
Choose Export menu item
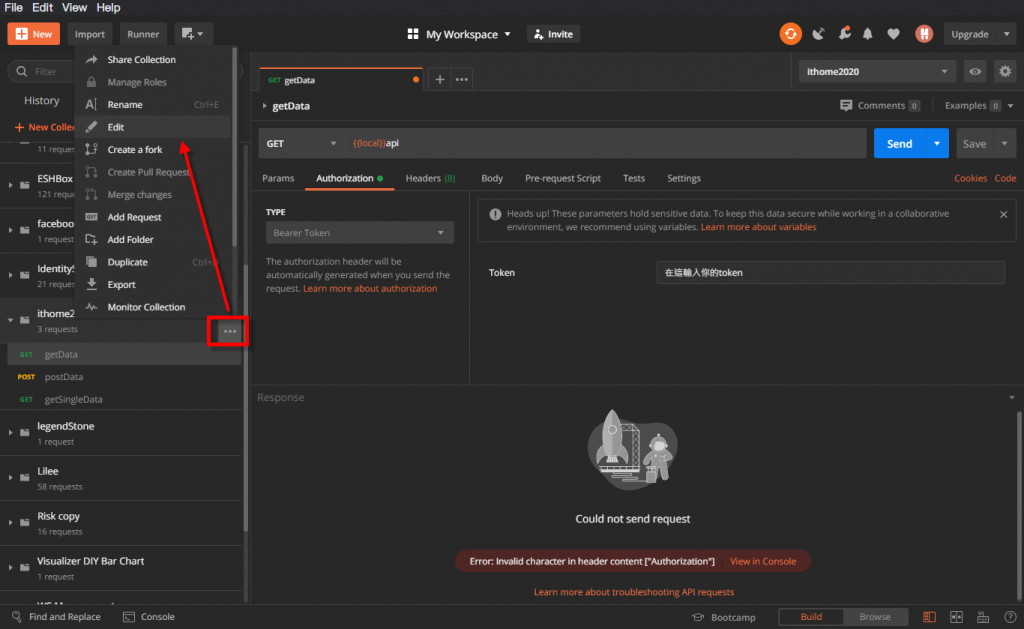[x=153, y=284]
